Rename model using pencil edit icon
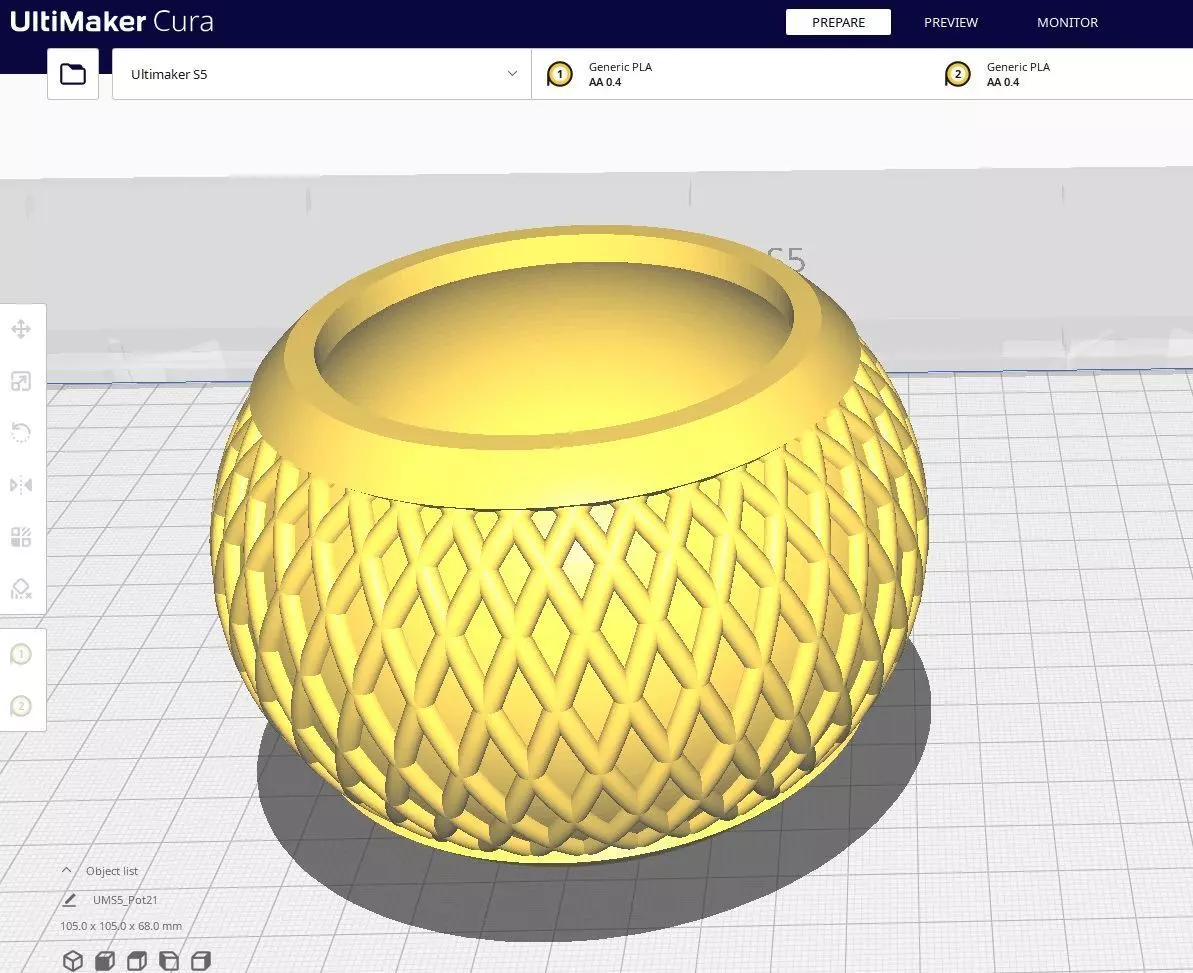 [69, 900]
